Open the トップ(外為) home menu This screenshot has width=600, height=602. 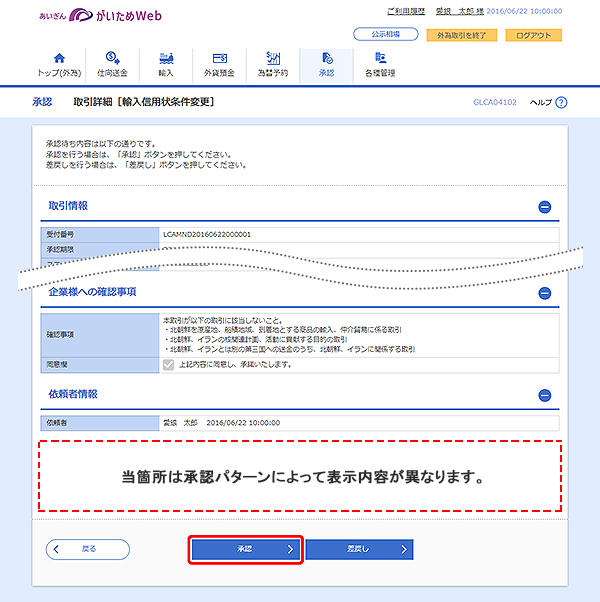(x=59, y=65)
